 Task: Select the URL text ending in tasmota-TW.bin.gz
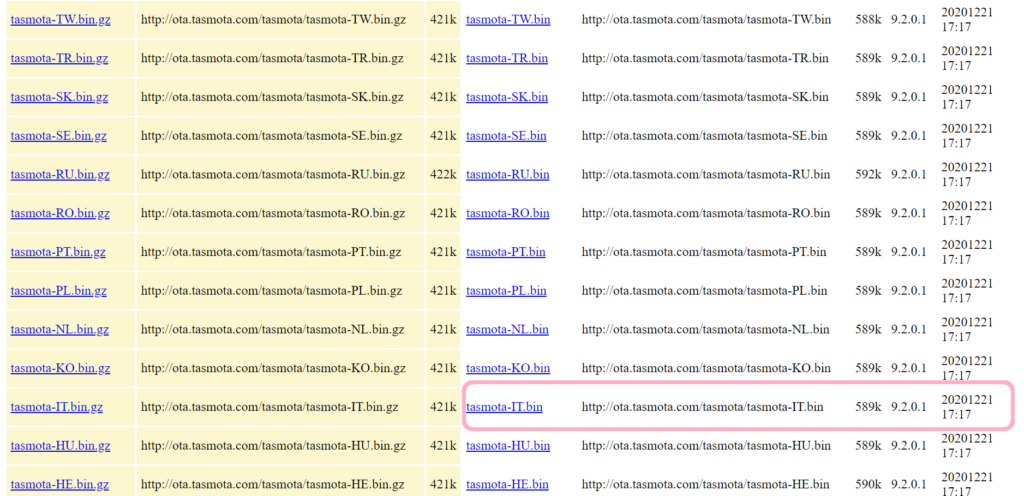[274, 20]
